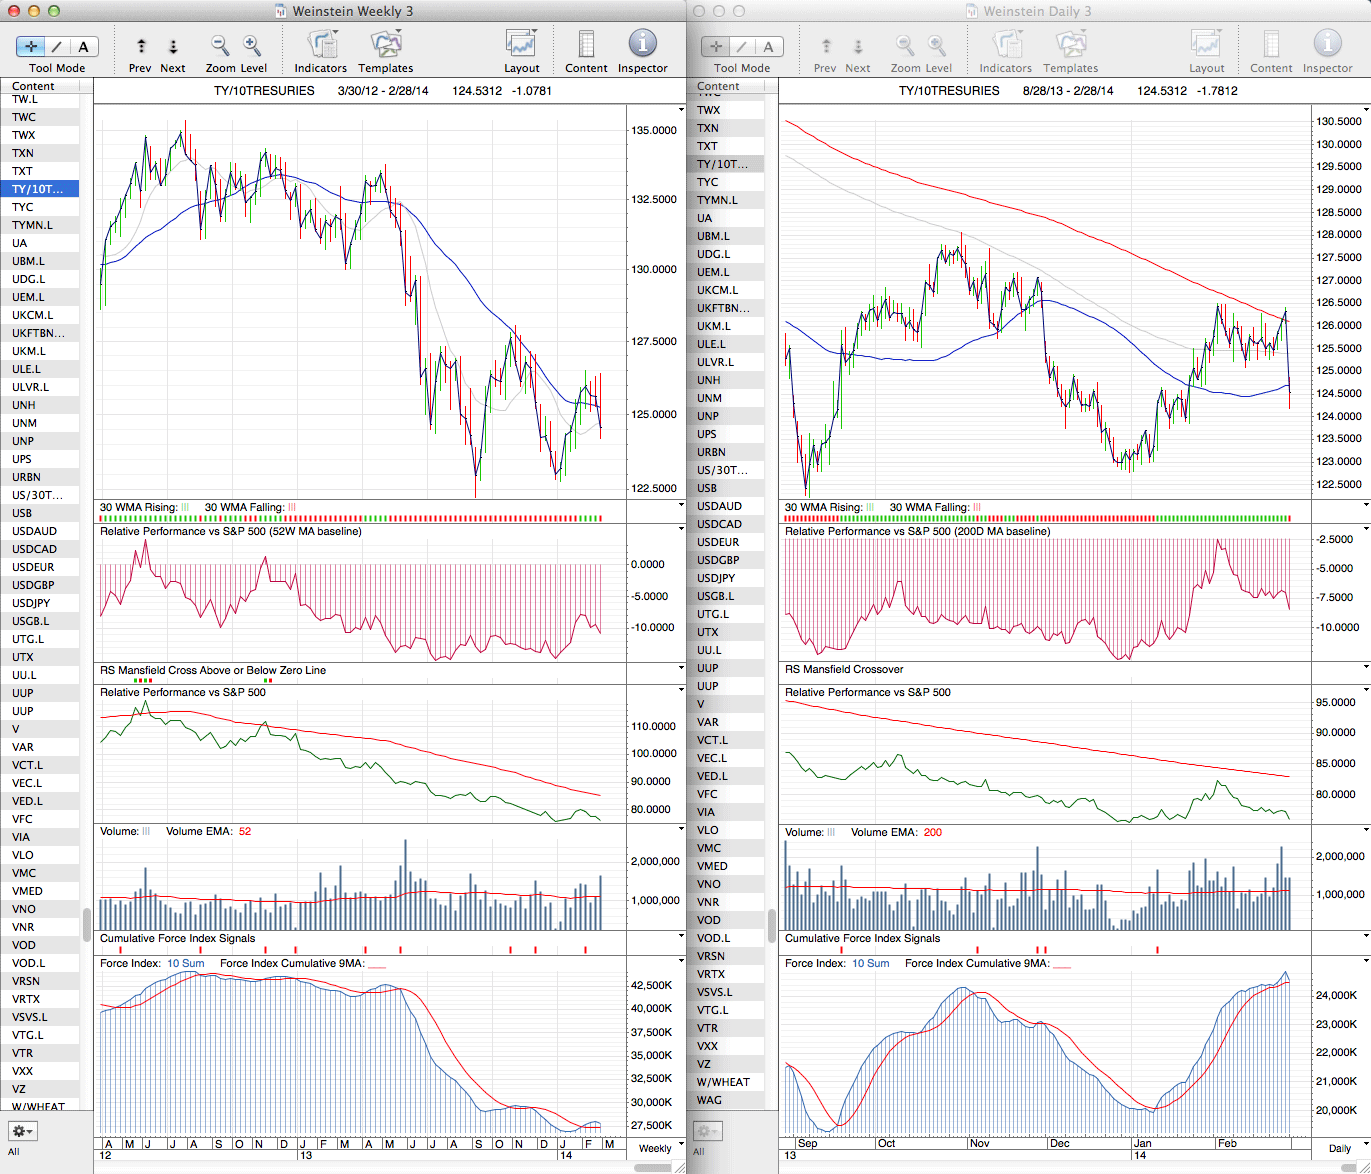Activate the text annotation tool in Weekly window
This screenshot has width=1371, height=1174.
pyautogui.click(x=83, y=46)
